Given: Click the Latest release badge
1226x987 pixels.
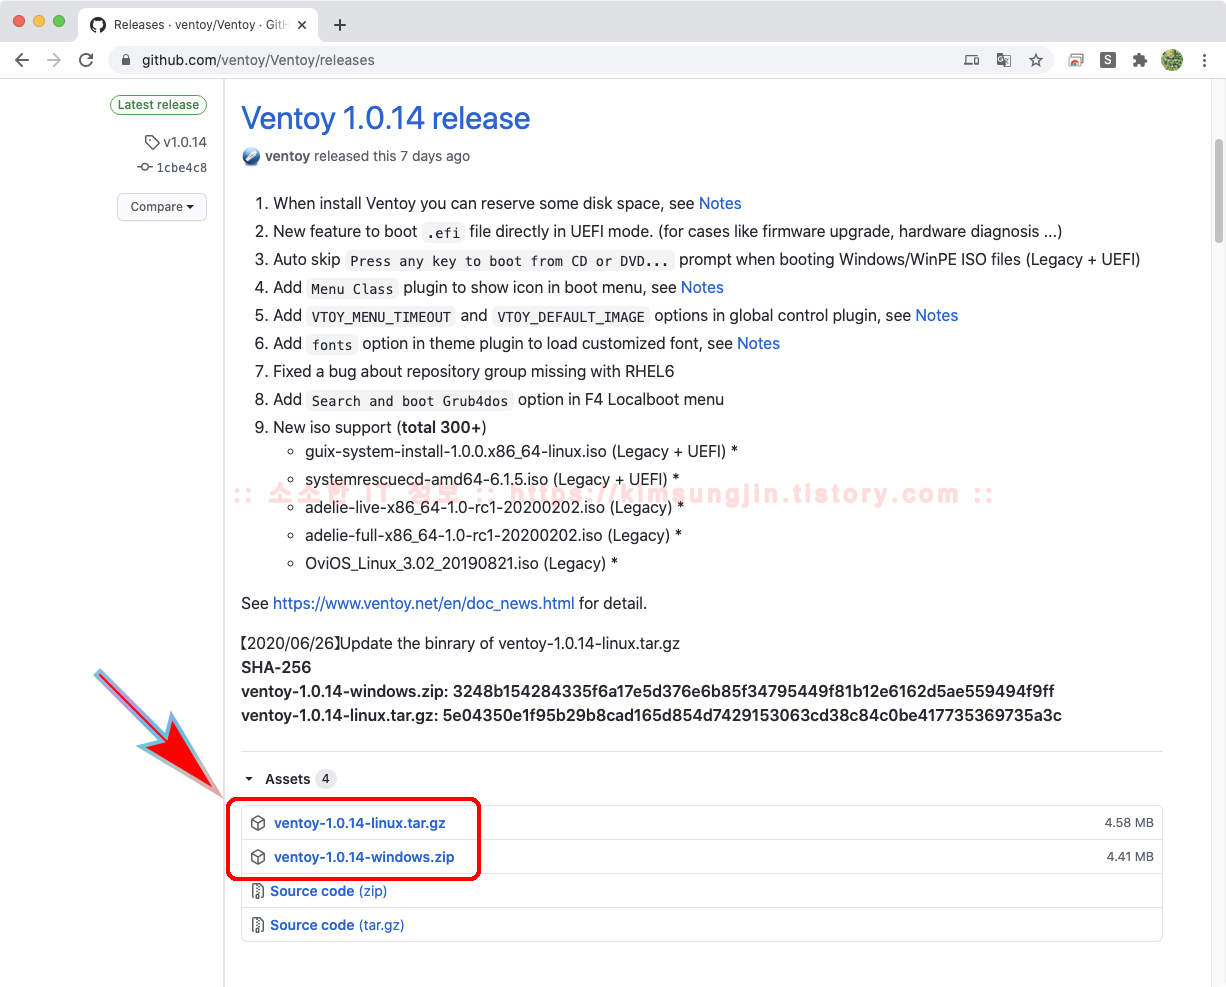Looking at the screenshot, I should (x=158, y=105).
